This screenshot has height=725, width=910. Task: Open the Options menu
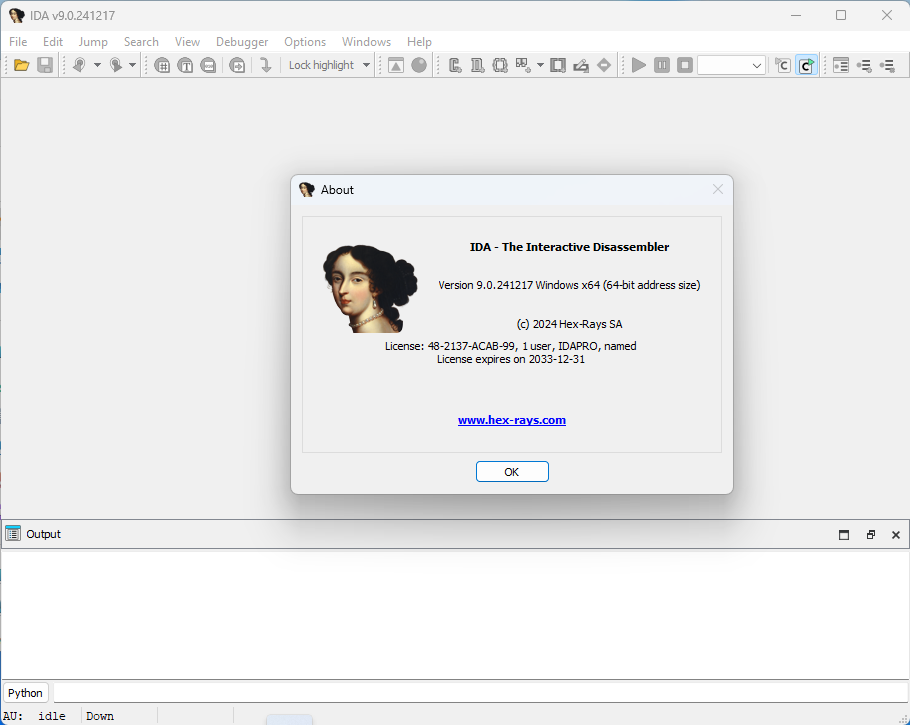(x=305, y=42)
